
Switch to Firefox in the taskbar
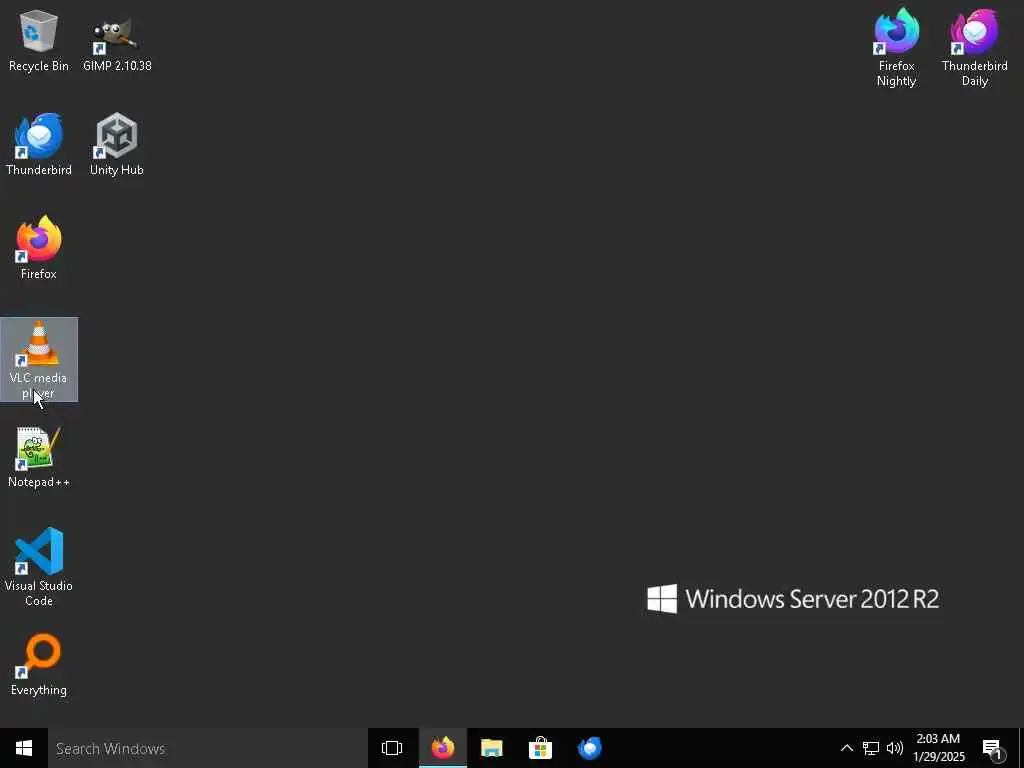pos(443,748)
